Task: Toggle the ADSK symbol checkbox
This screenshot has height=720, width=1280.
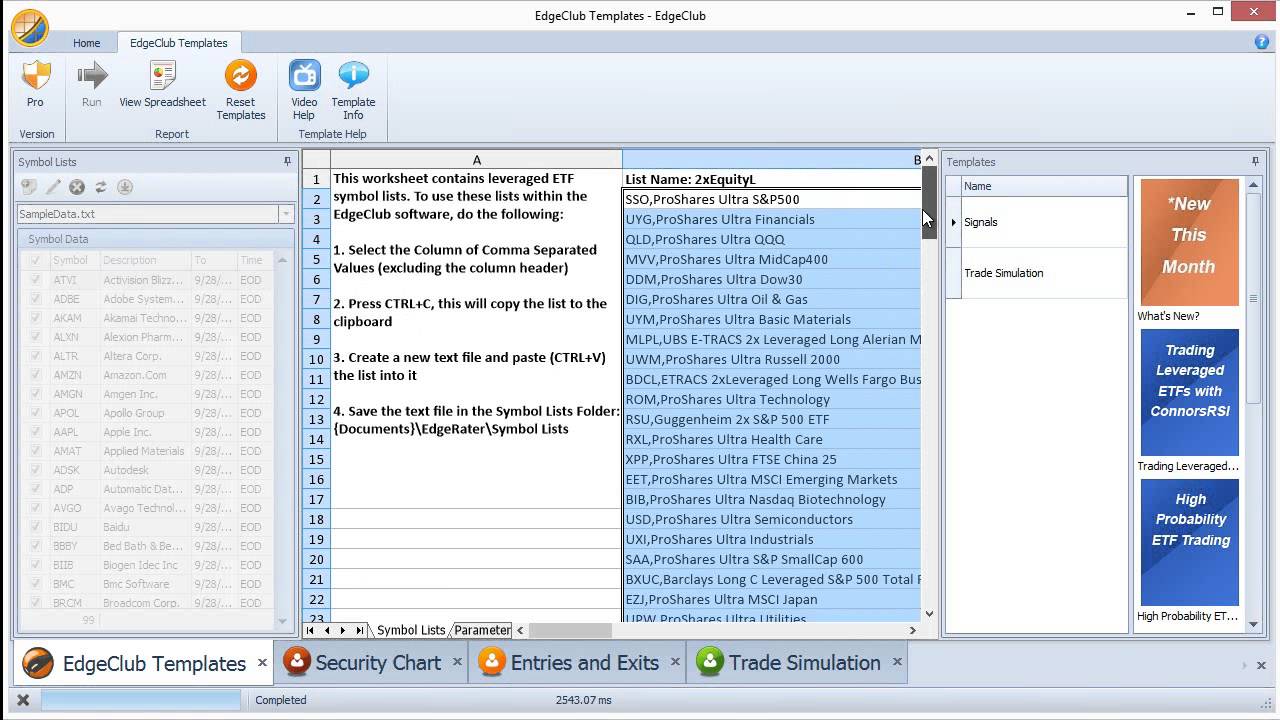Action: 36,470
